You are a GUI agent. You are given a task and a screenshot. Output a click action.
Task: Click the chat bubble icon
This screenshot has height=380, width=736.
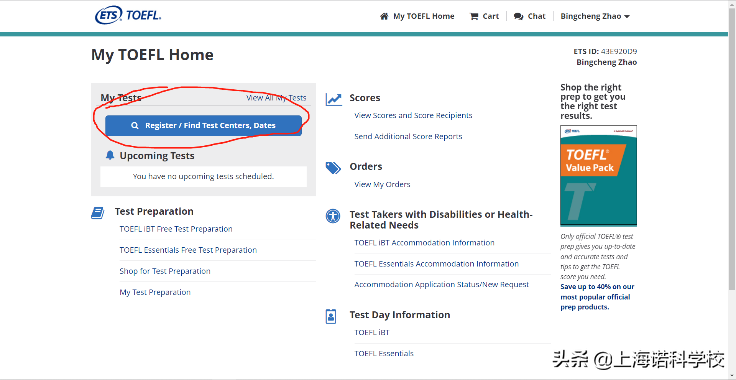pos(518,16)
